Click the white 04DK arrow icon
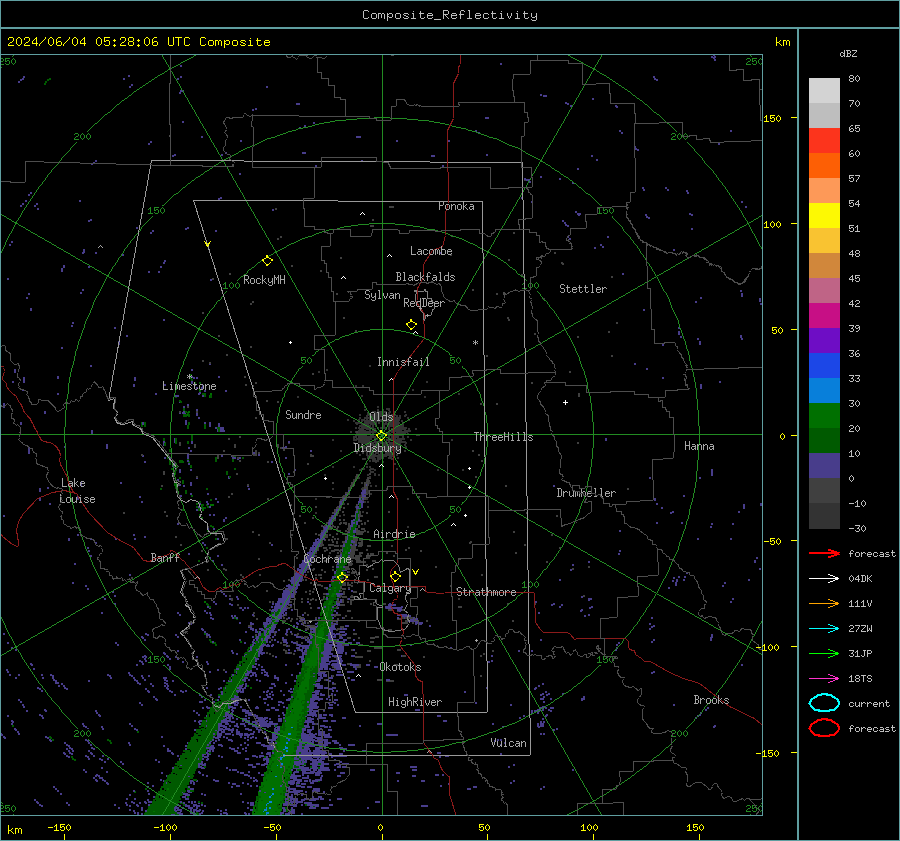The image size is (900, 841). point(824,578)
